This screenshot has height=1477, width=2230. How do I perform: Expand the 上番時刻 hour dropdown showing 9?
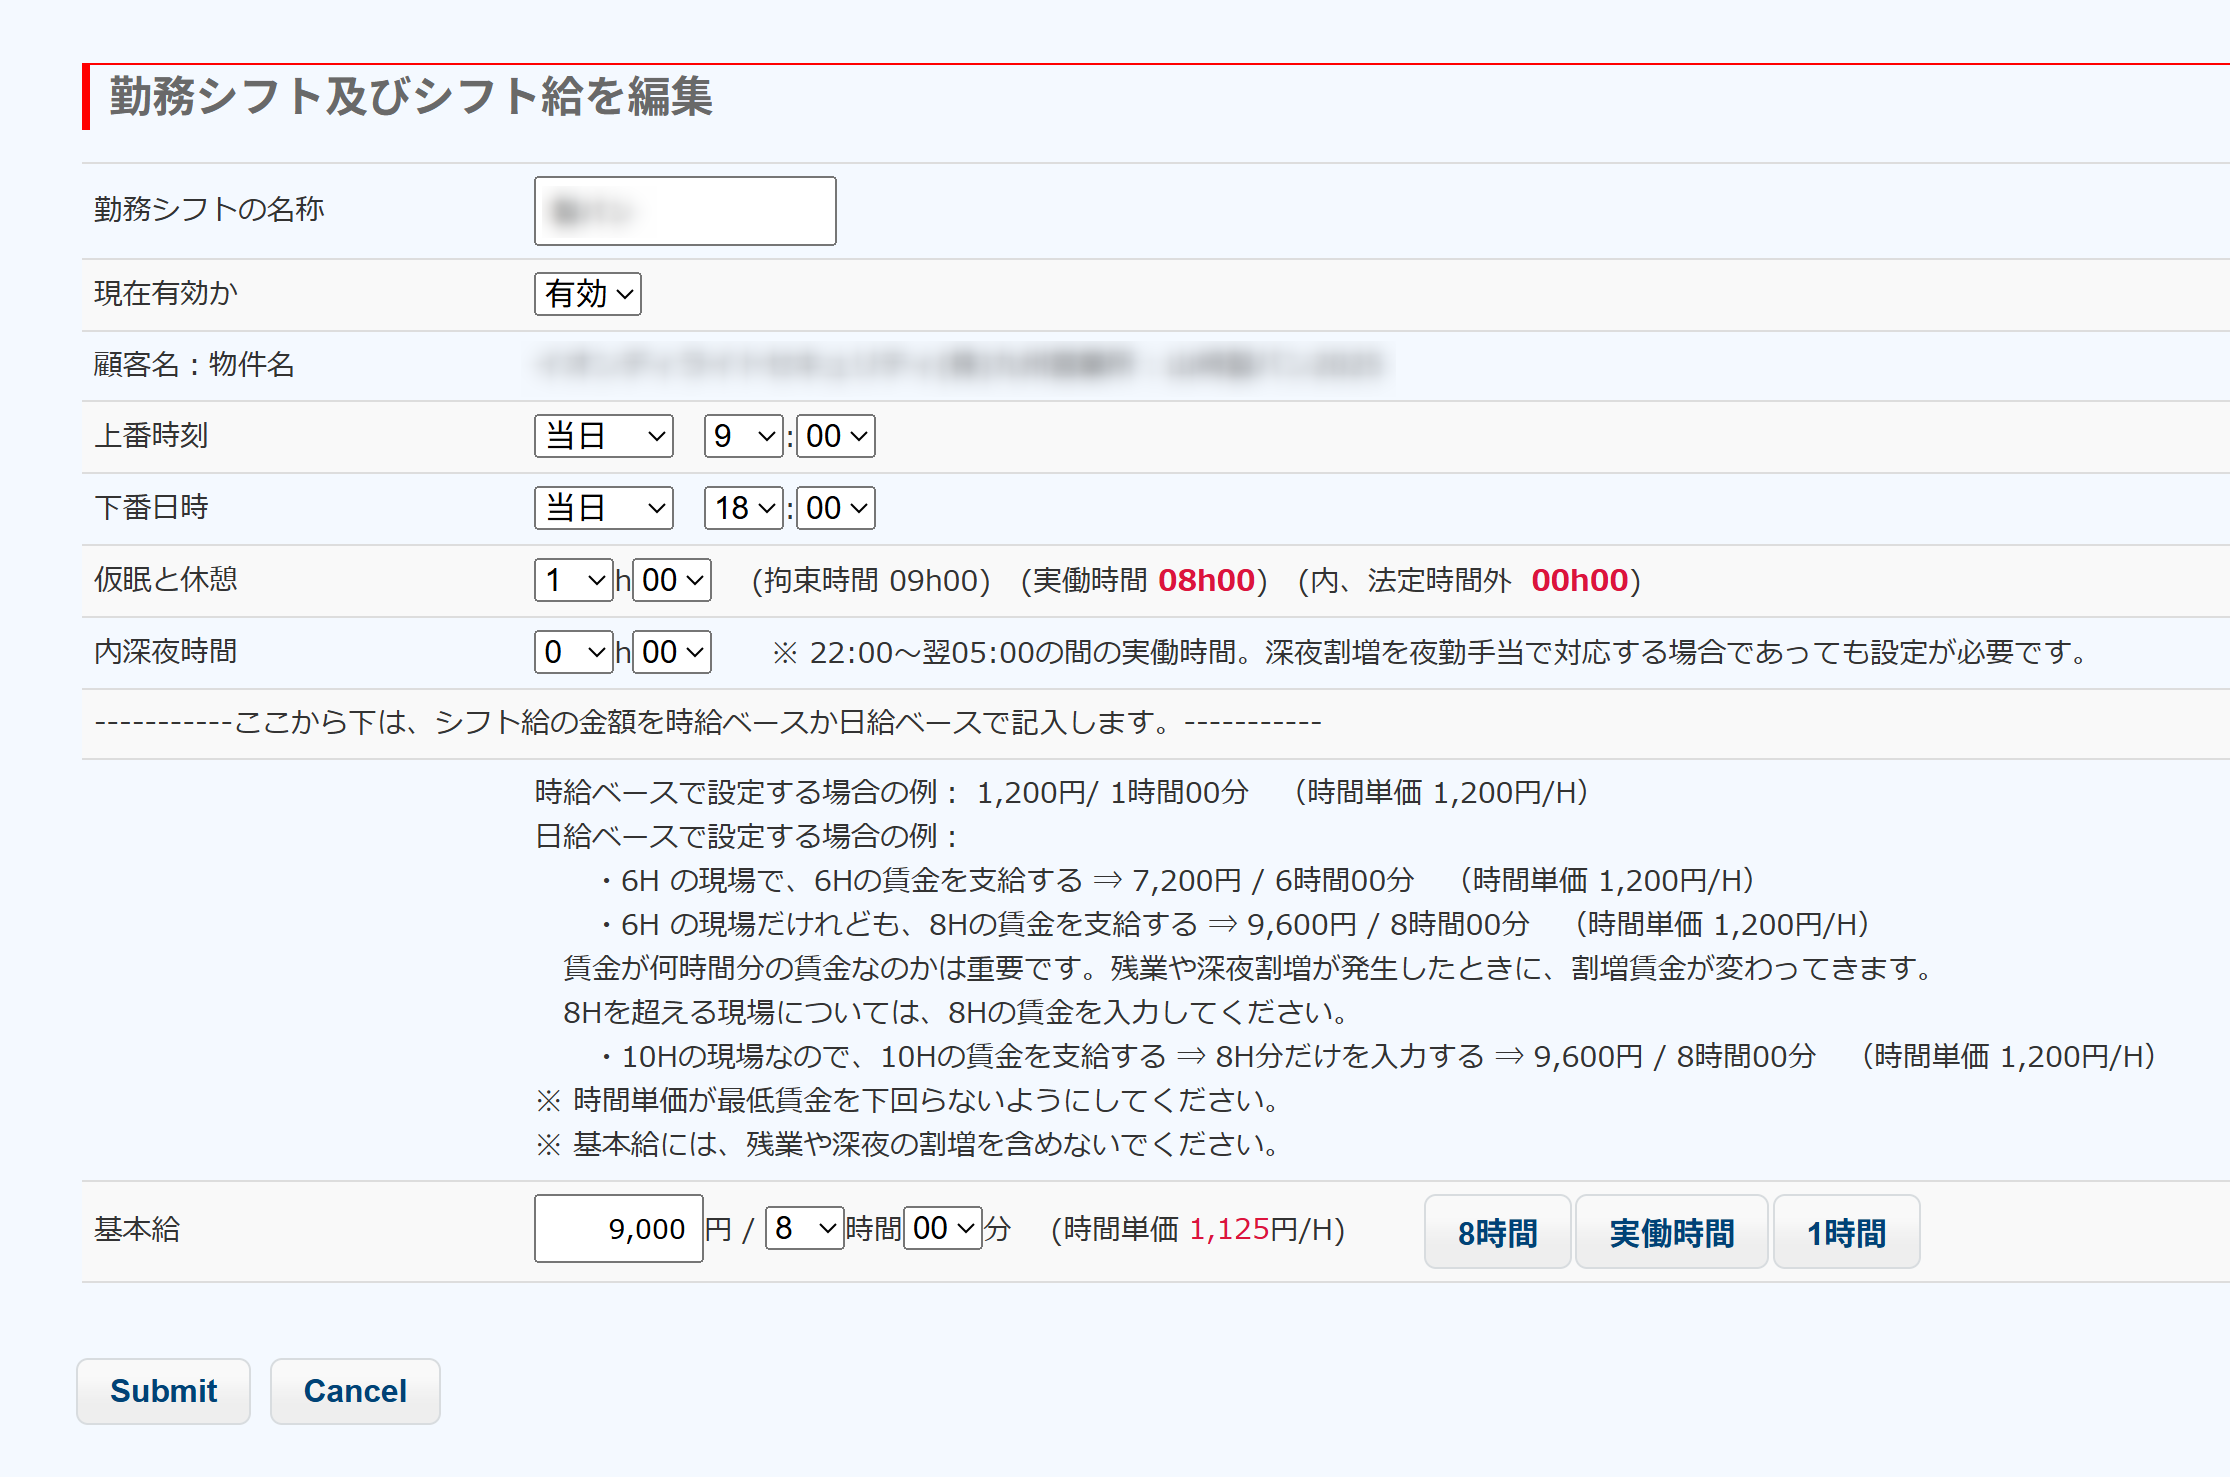point(743,436)
